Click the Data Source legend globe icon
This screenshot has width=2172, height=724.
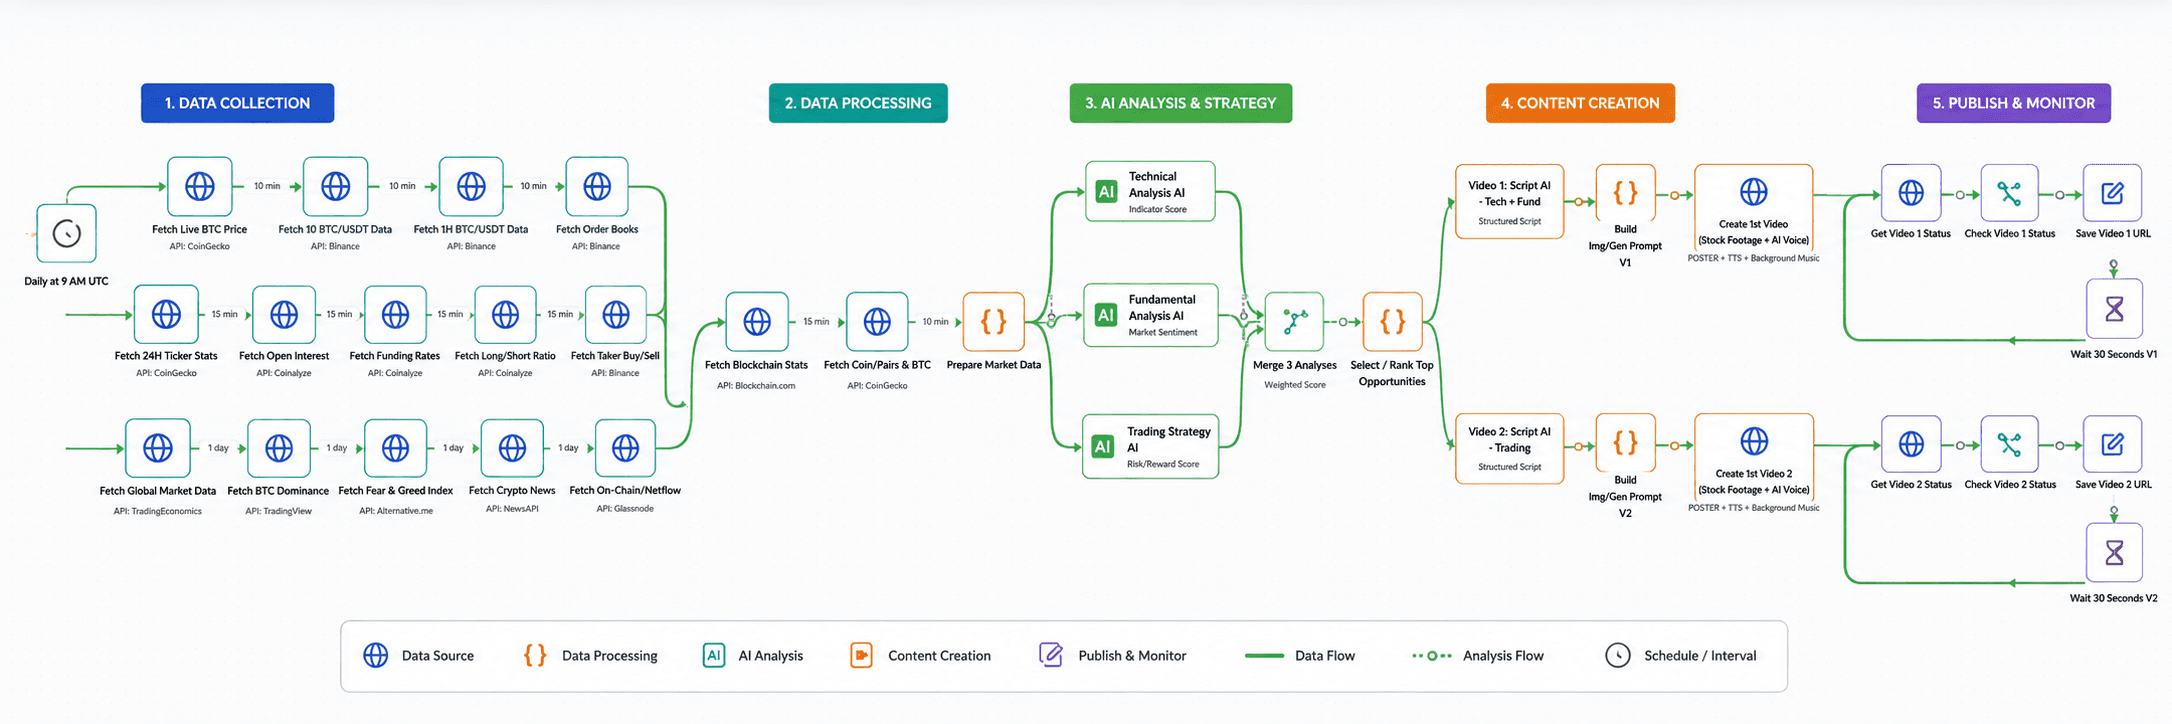(x=376, y=655)
